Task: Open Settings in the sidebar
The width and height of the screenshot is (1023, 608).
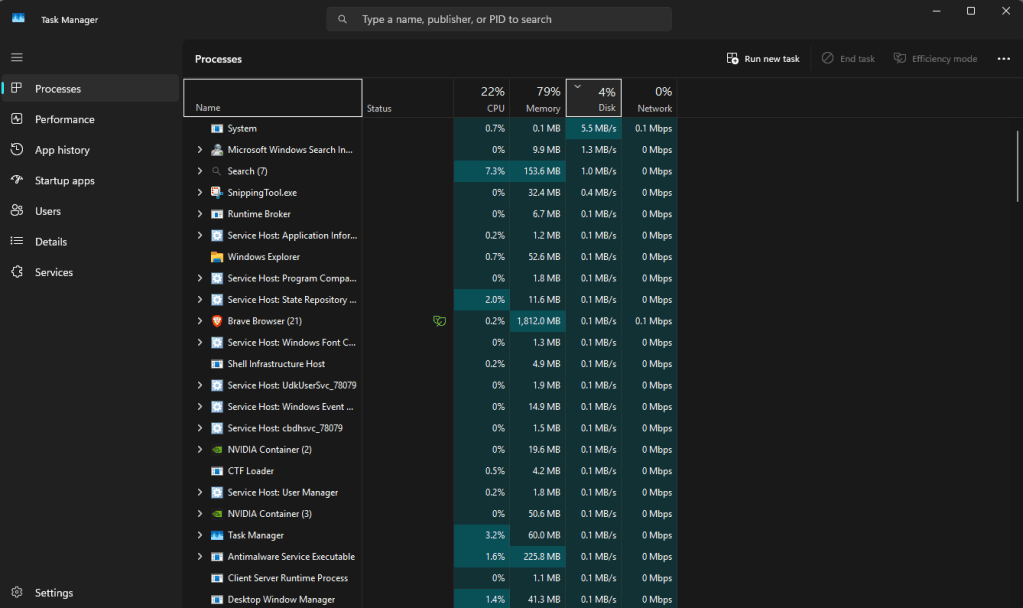Action: (x=90, y=592)
